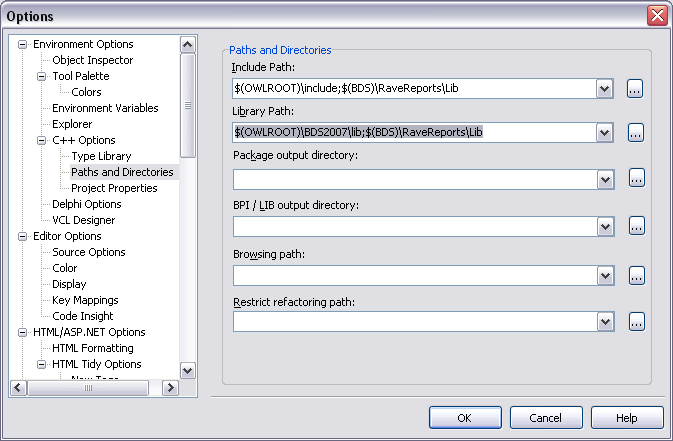Viewport: 673px width, 441px height.
Task: Click the ellipsis button beside Browsing path
Action: click(x=637, y=276)
